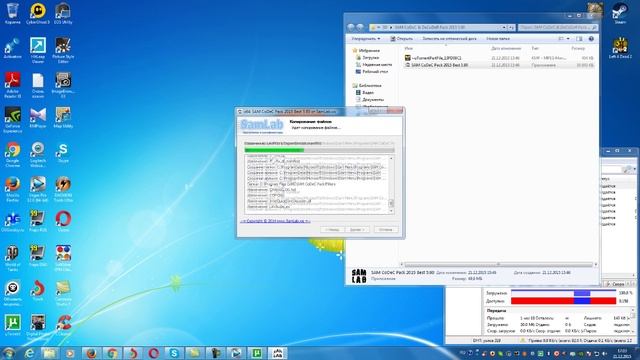Open the Mozilla Firefox desktop shortcut
This screenshot has width=640, height=360.
click(13, 189)
